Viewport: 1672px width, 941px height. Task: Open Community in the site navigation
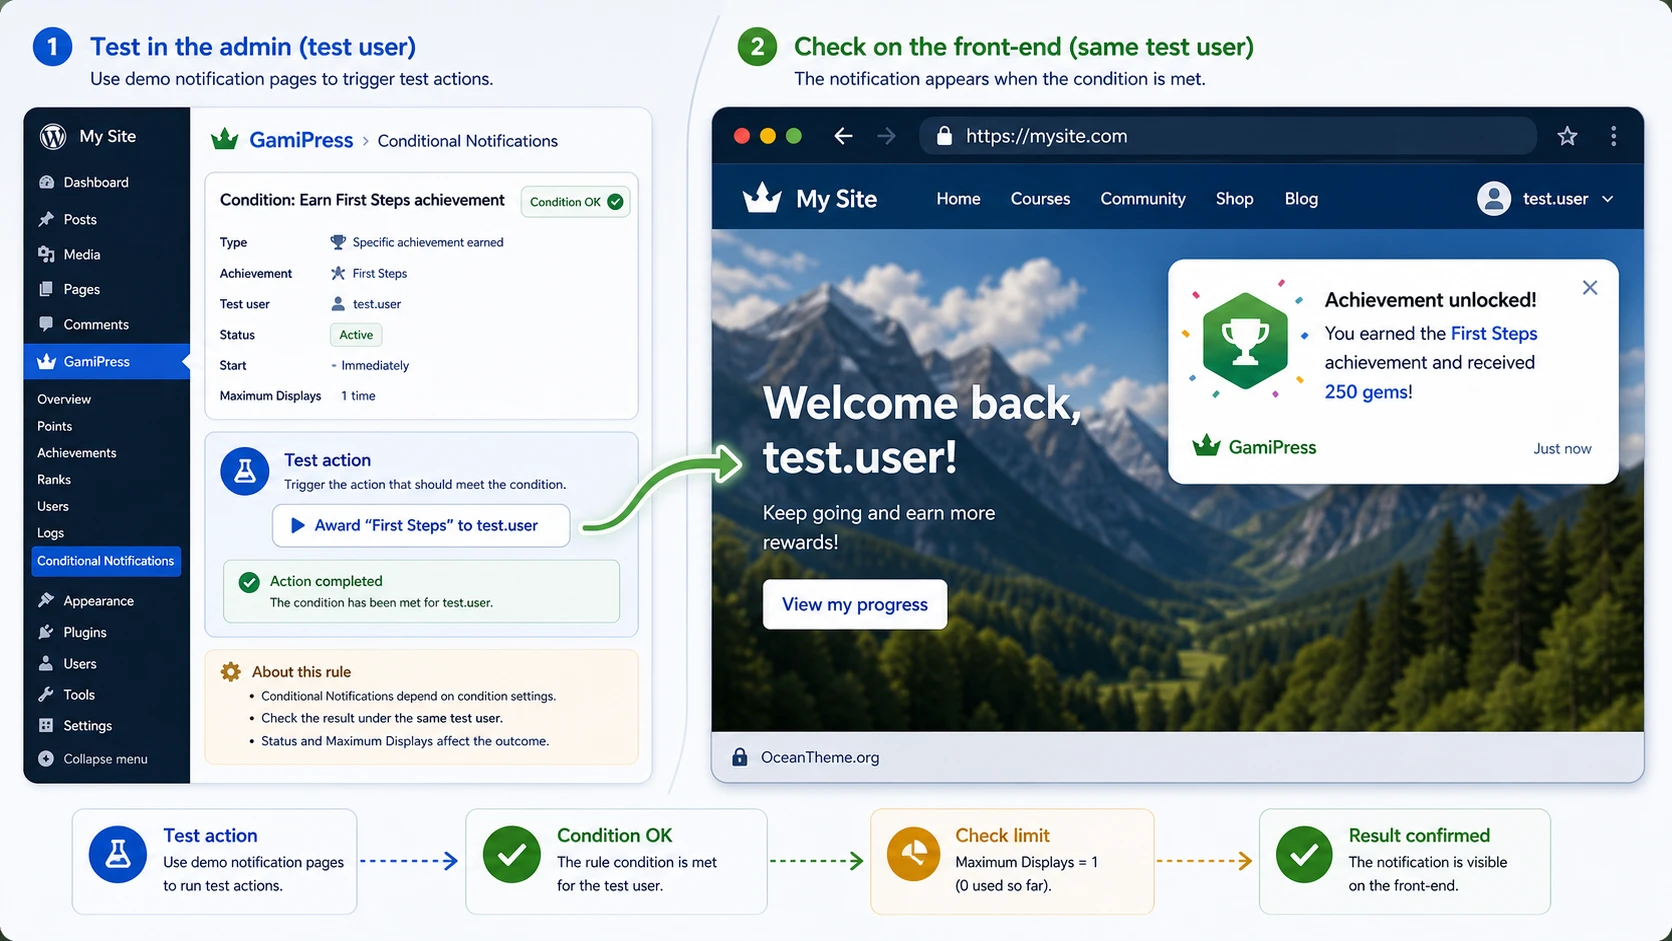coord(1143,199)
